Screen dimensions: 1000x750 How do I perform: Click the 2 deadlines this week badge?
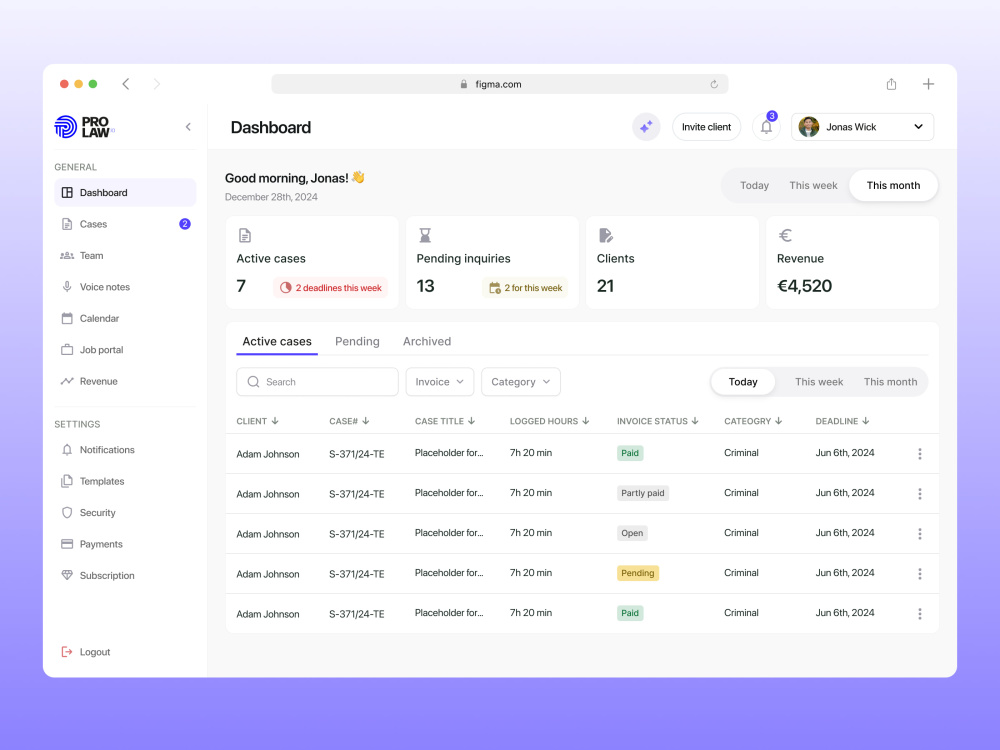(x=330, y=288)
